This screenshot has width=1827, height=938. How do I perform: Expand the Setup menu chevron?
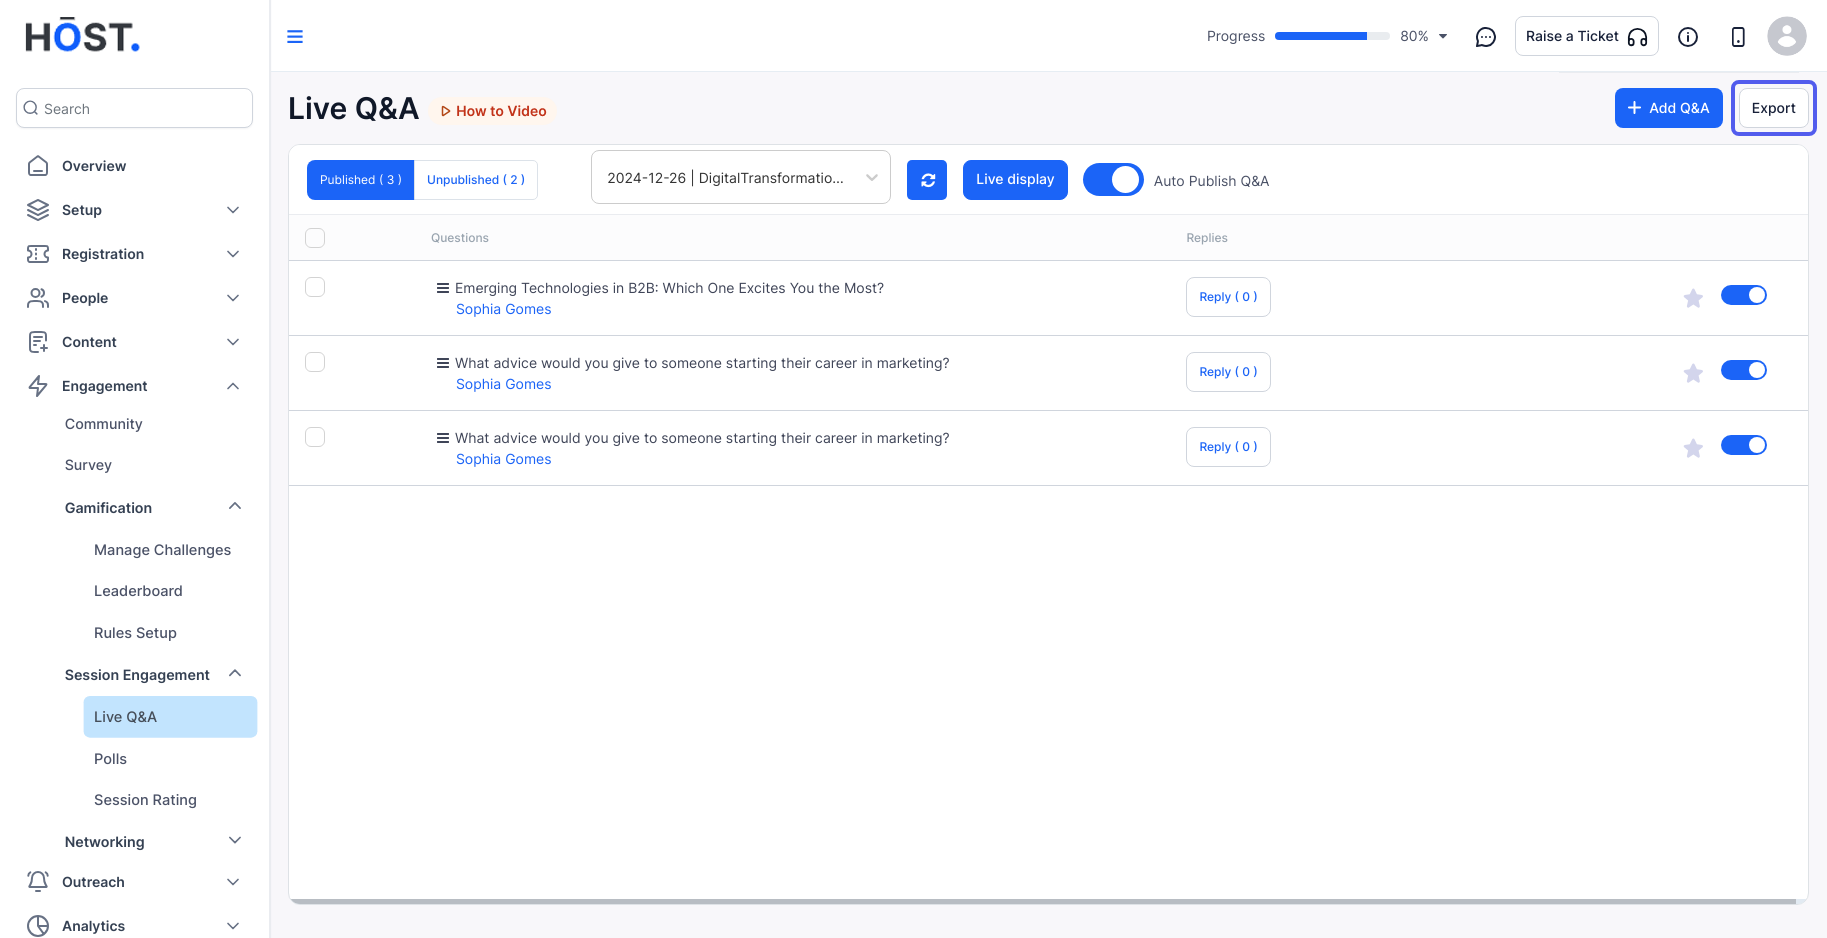pyautogui.click(x=233, y=210)
